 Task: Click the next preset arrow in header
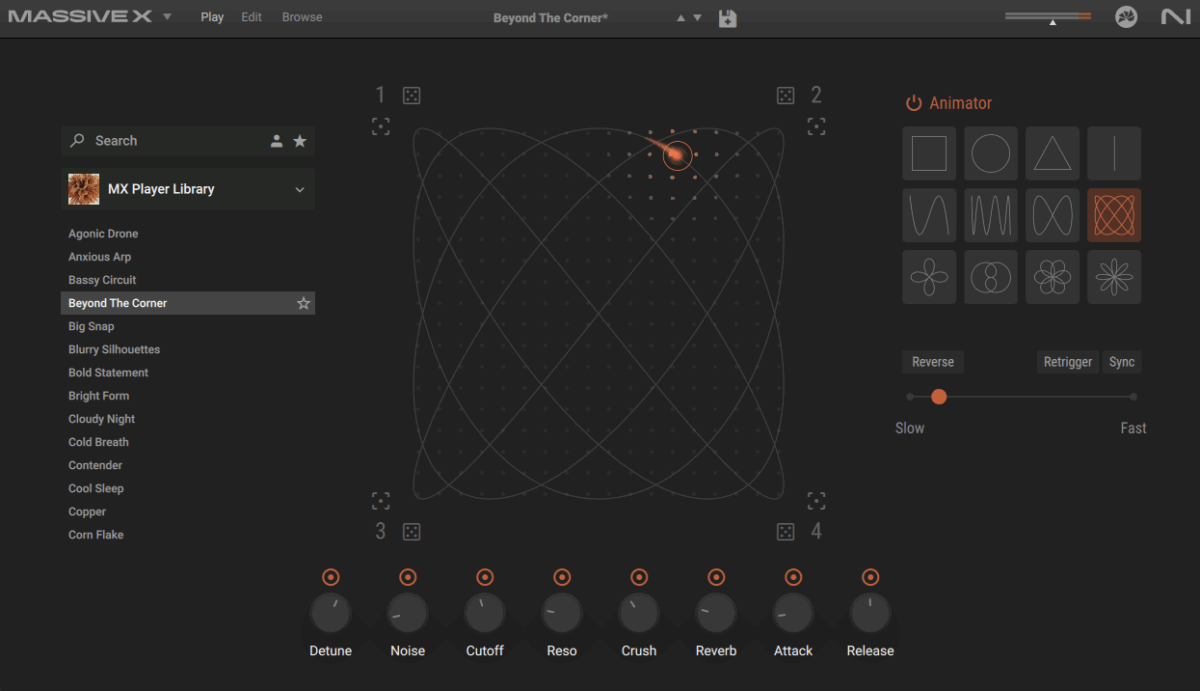[697, 17]
